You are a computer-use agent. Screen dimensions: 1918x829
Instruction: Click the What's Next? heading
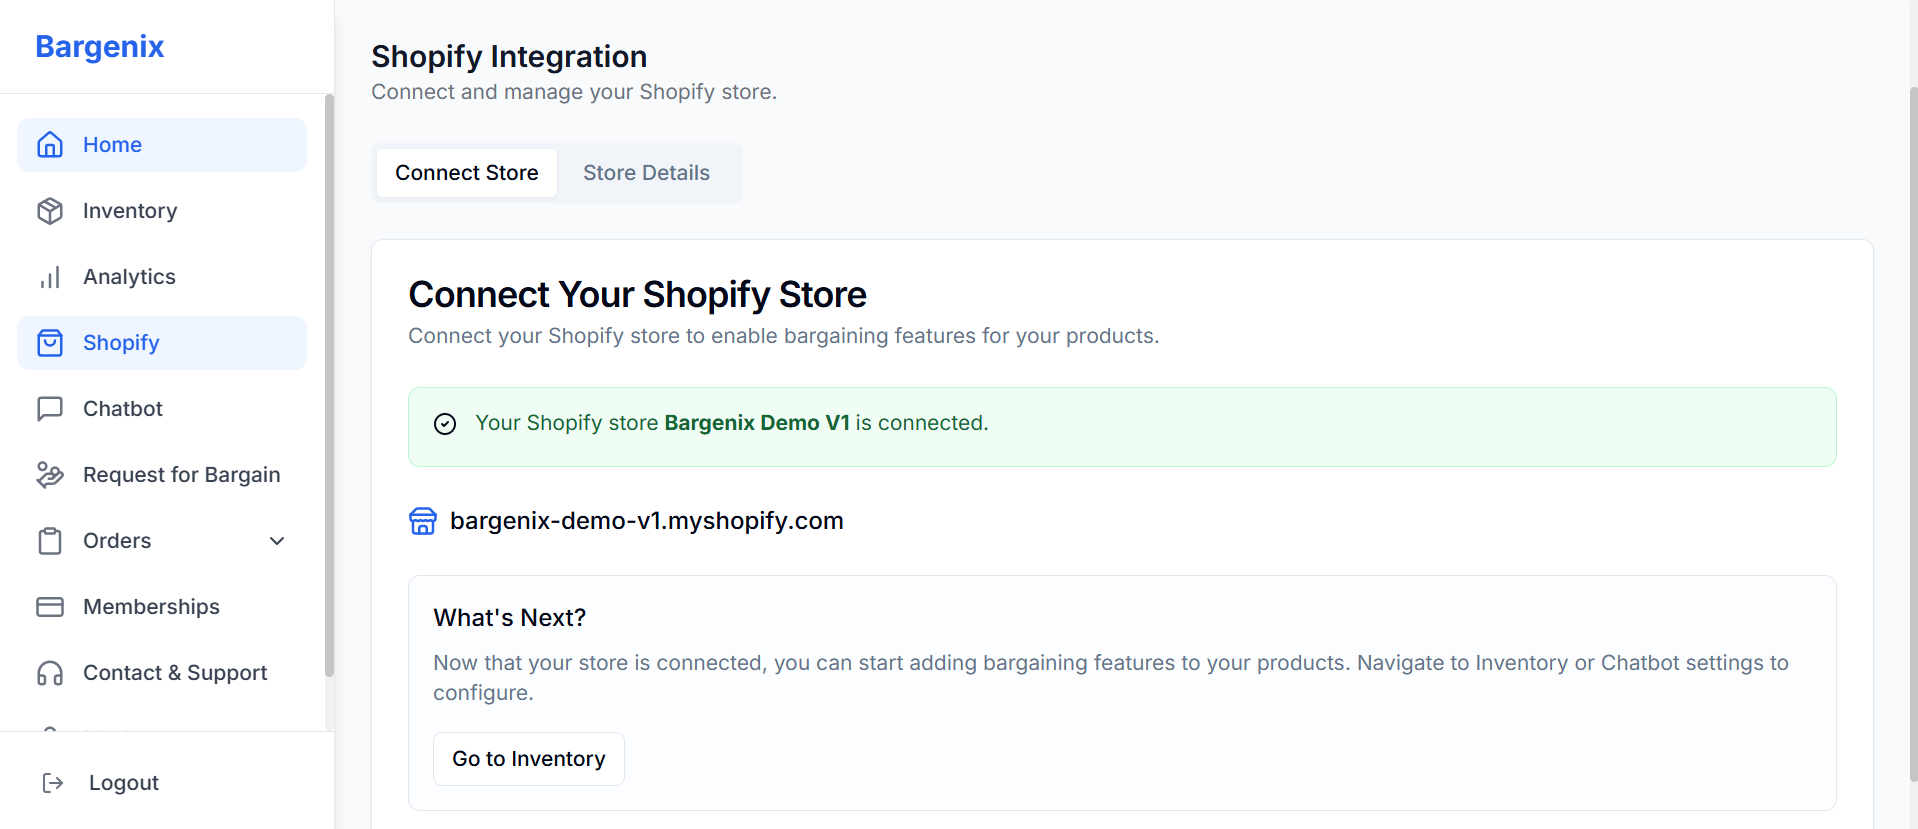(510, 618)
